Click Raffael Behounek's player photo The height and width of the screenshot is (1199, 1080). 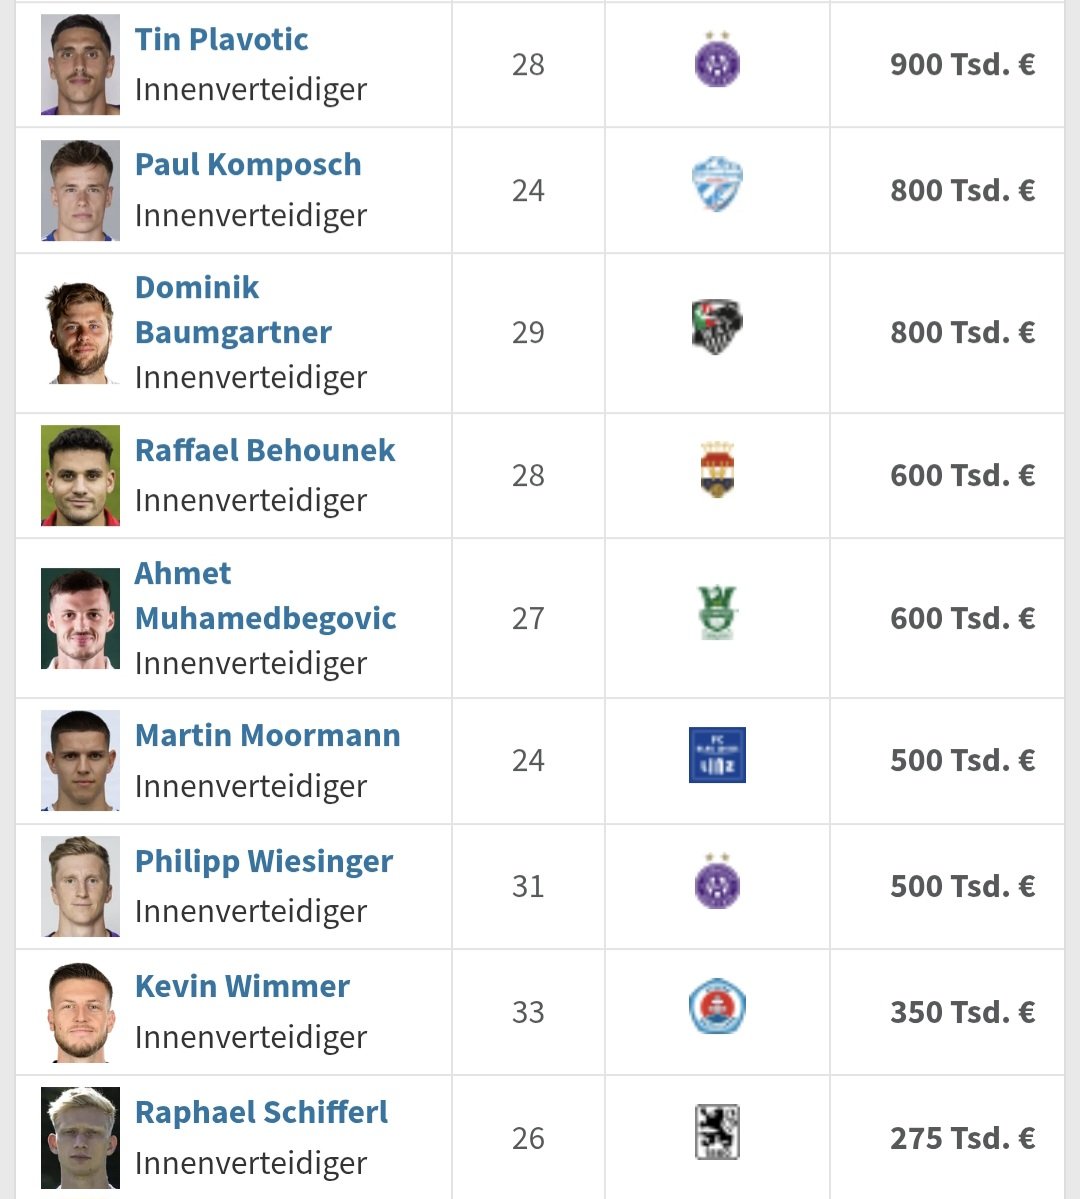pos(80,476)
